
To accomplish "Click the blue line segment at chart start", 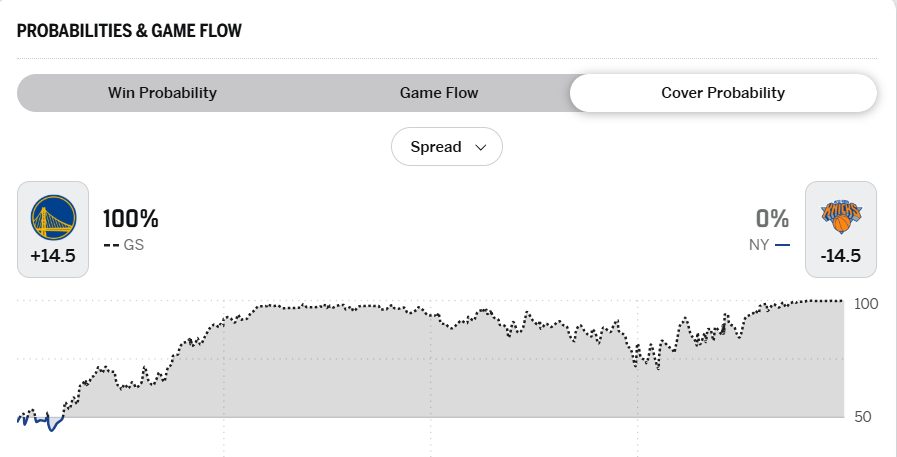I will 42,421.
